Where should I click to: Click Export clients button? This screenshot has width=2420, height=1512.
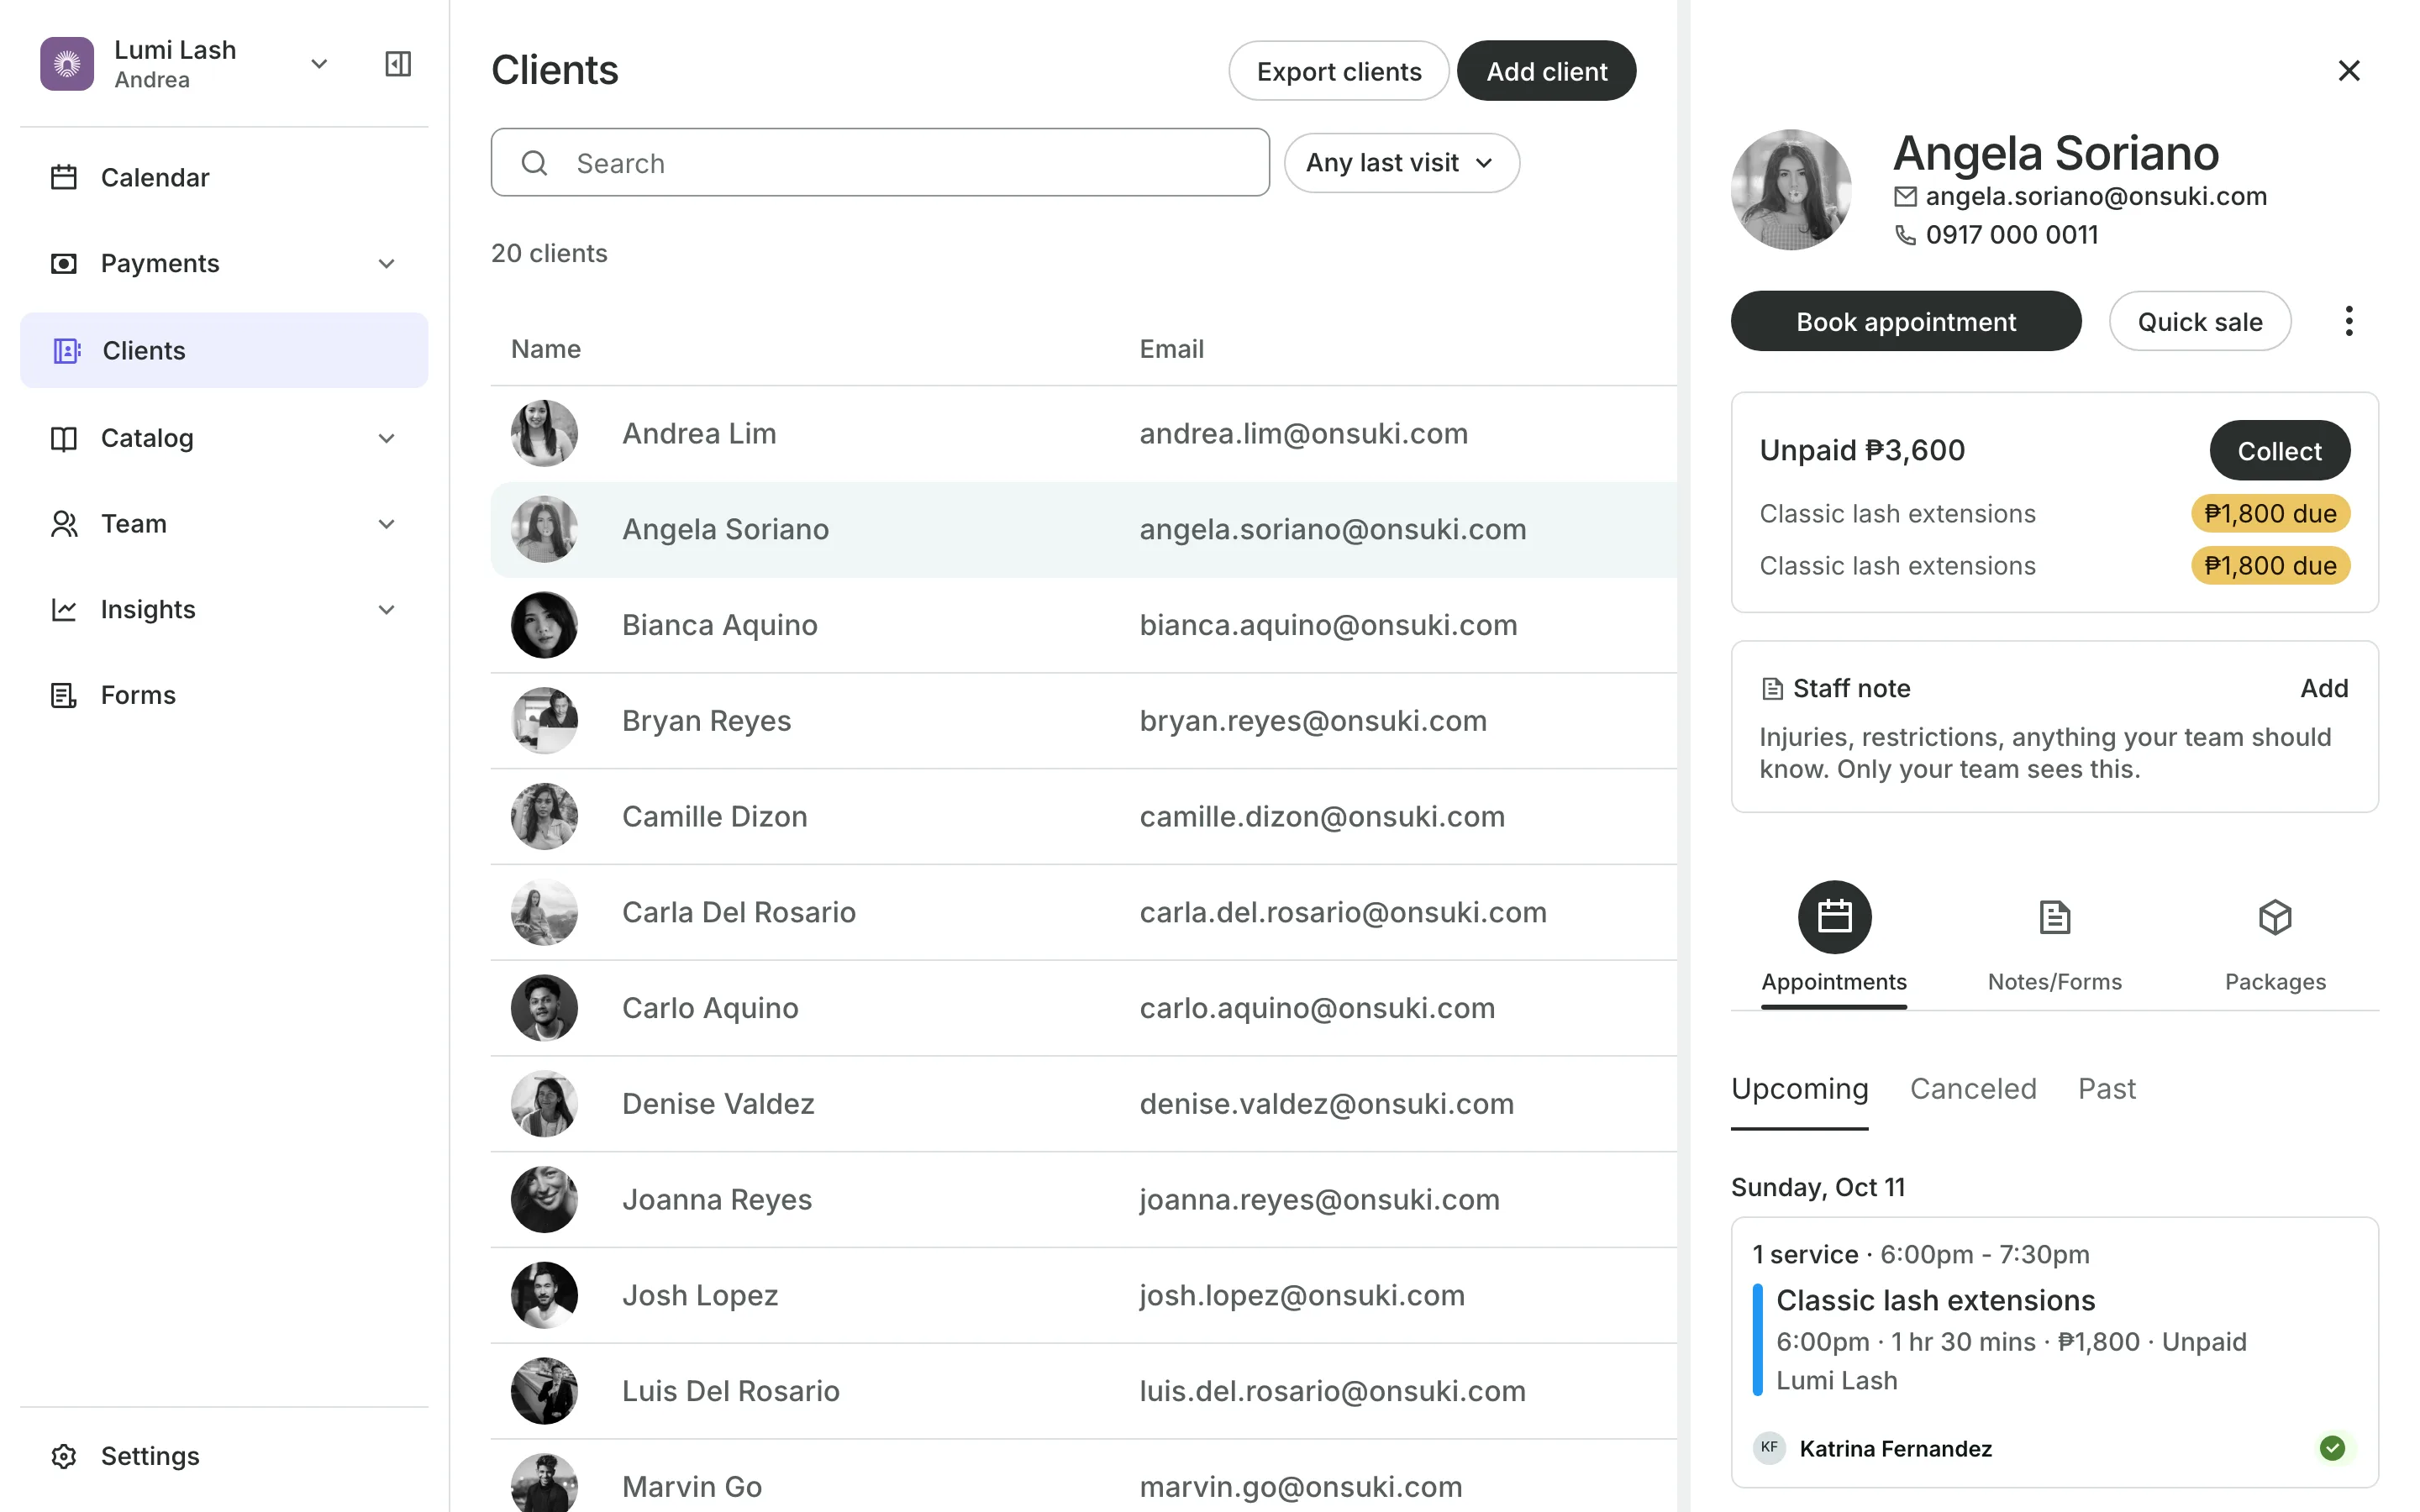tap(1338, 71)
